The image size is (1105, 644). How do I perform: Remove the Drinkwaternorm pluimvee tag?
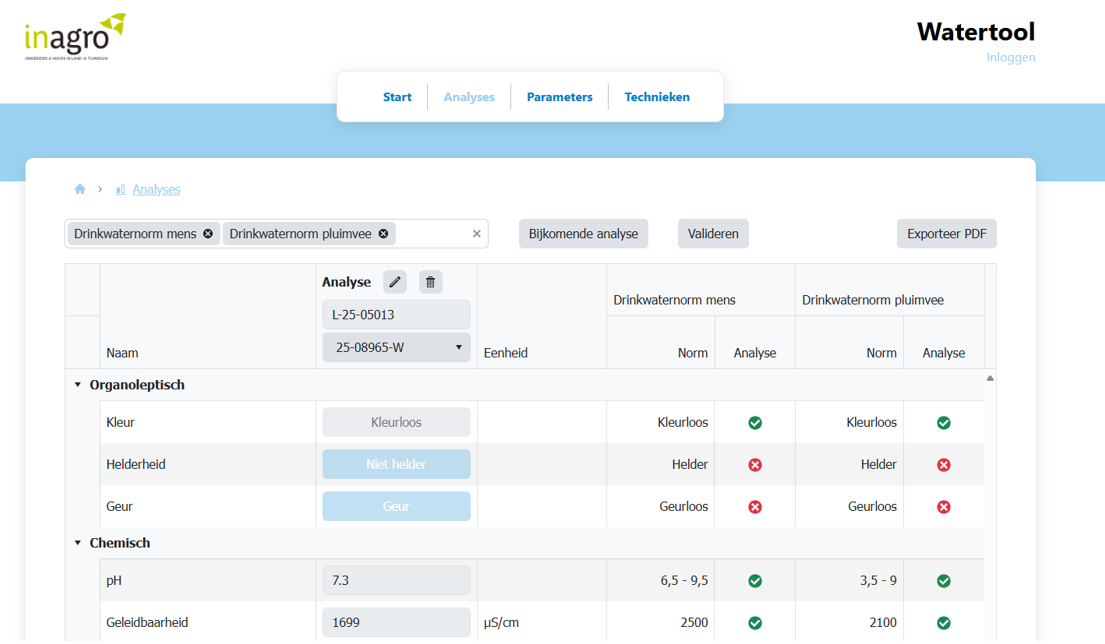pos(383,234)
